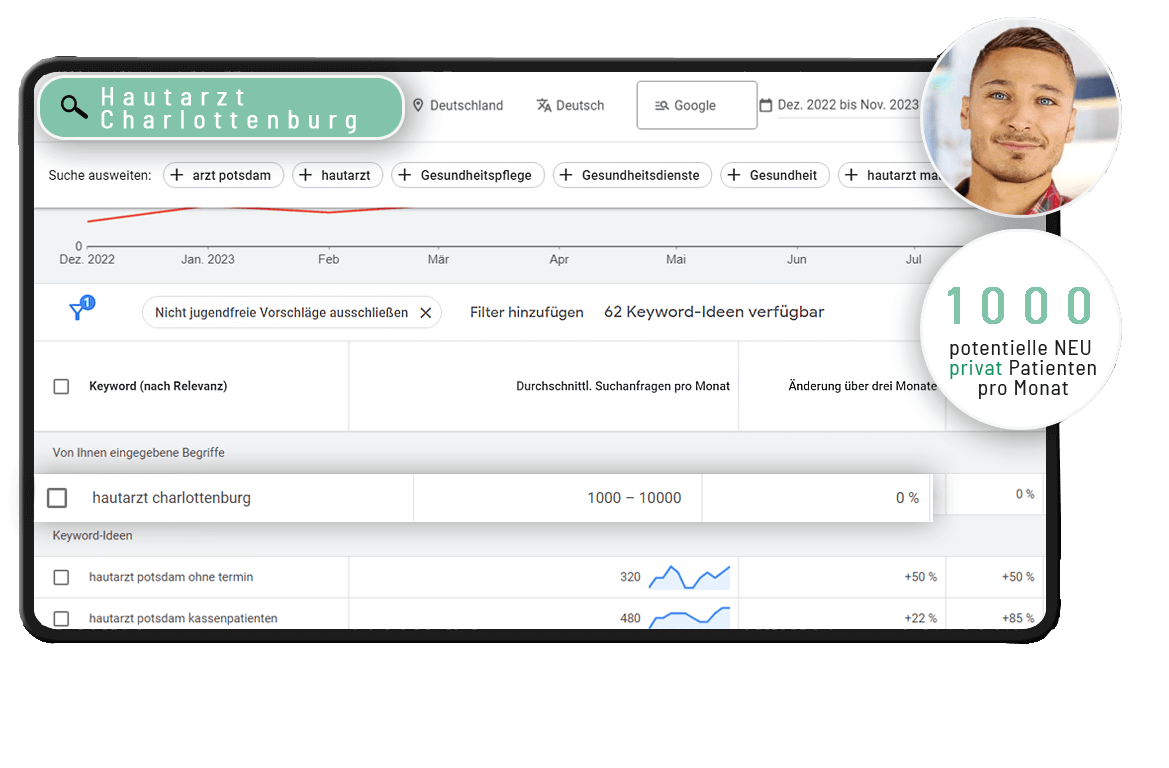Open the Google search network dropdown
The width and height of the screenshot is (1169, 768).
(x=696, y=105)
